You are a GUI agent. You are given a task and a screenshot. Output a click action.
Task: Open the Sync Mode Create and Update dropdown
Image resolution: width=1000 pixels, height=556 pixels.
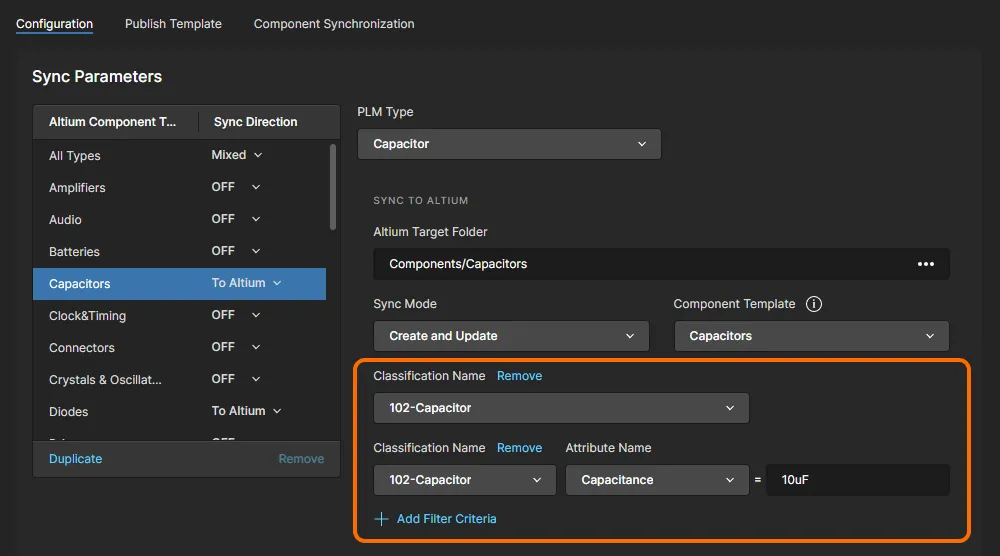pyautogui.click(x=511, y=336)
